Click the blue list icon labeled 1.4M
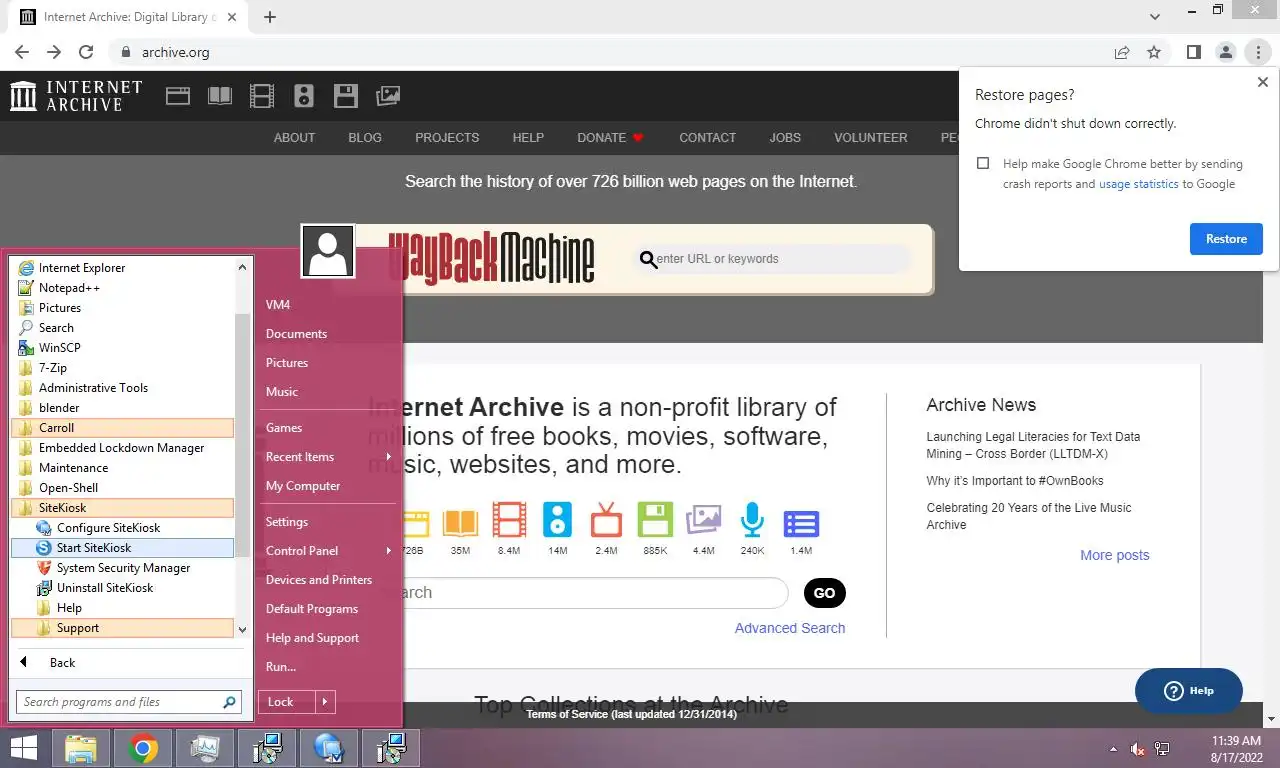Viewport: 1280px width, 768px height. (801, 522)
